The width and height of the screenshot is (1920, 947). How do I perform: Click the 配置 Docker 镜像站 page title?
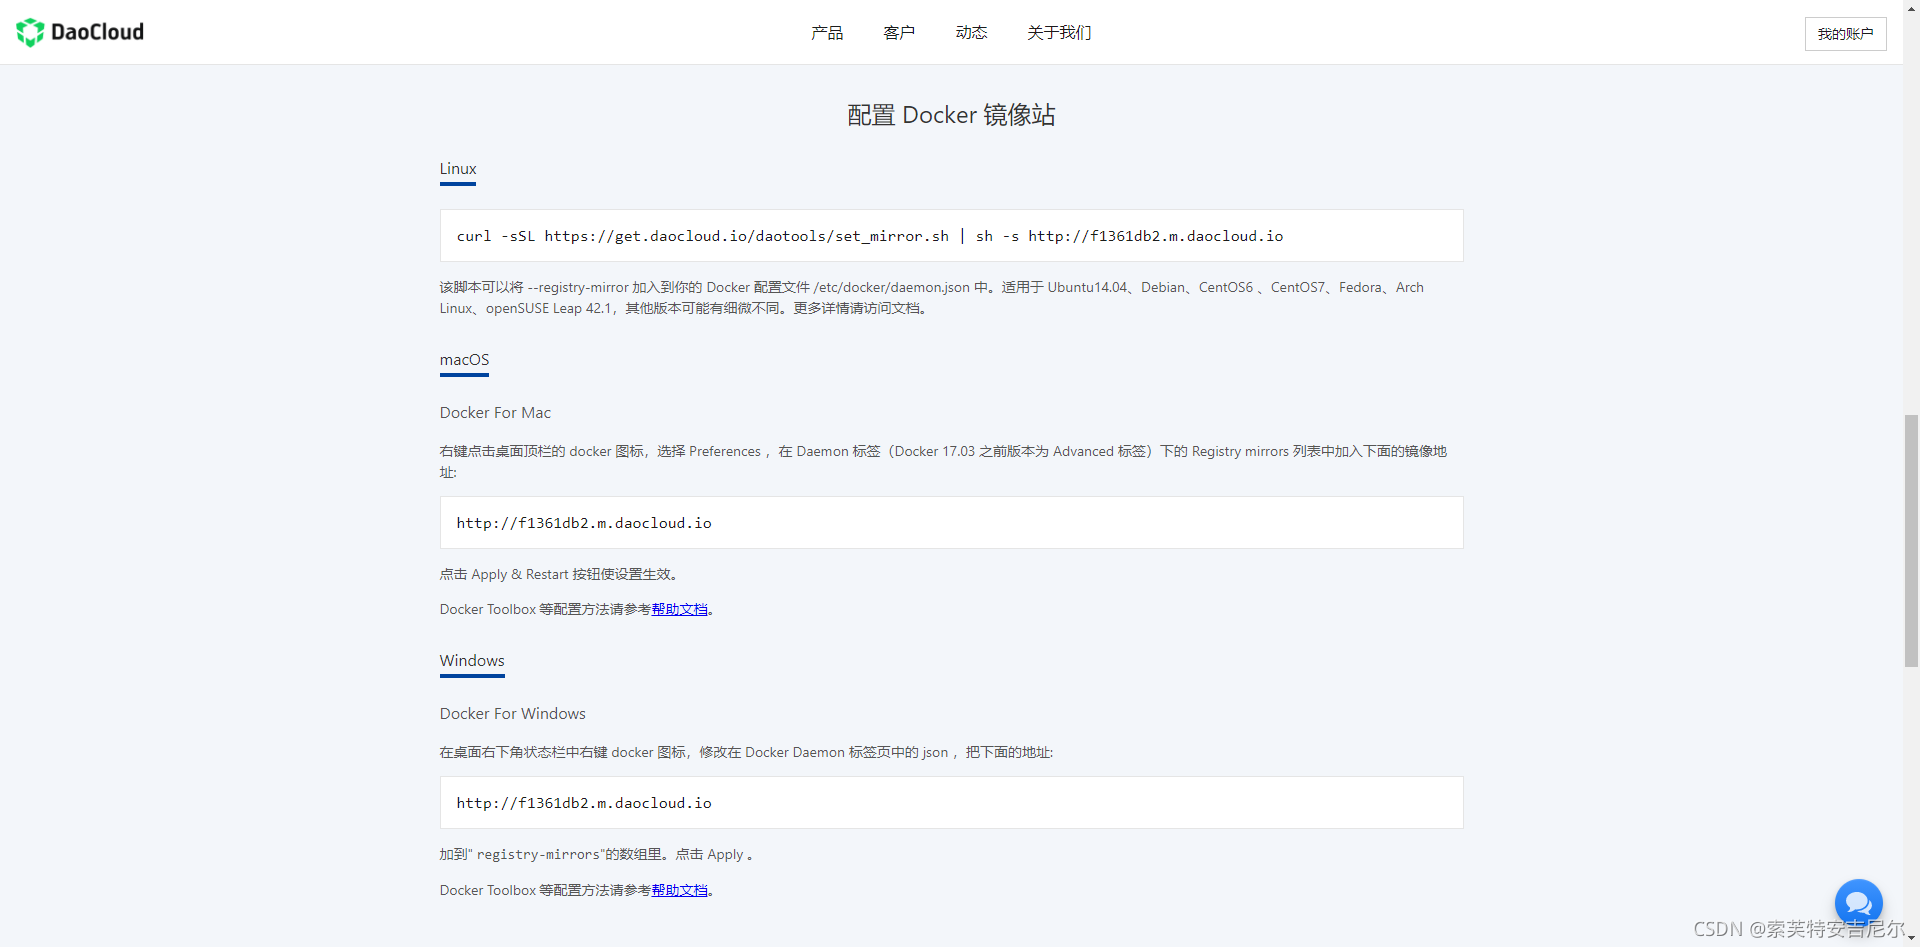[951, 115]
